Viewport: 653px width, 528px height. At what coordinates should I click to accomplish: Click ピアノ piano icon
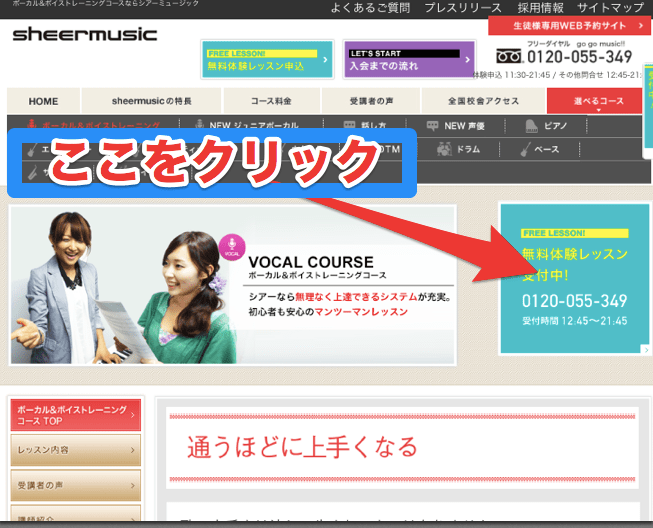tap(531, 126)
